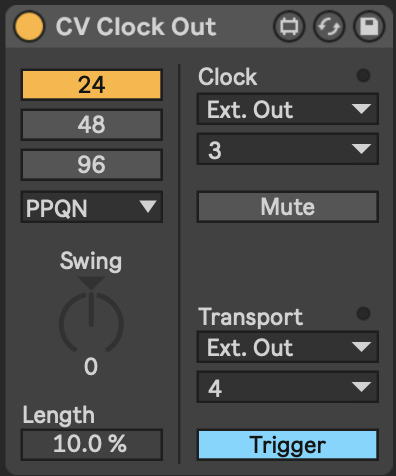This screenshot has width=396, height=476.
Task: Open the Clock Ext. Out routing dropdown
Action: [x=288, y=109]
